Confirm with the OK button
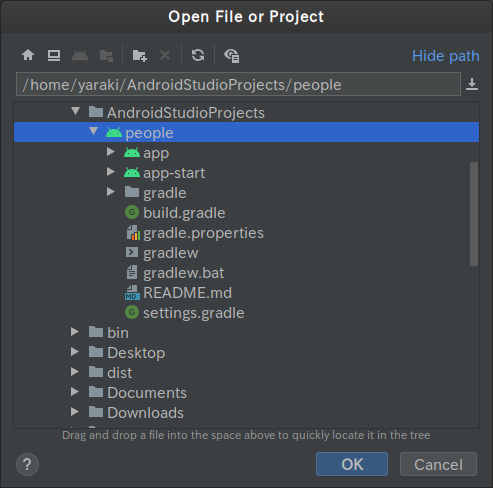Viewport: 493px width, 488px height. 352,464
